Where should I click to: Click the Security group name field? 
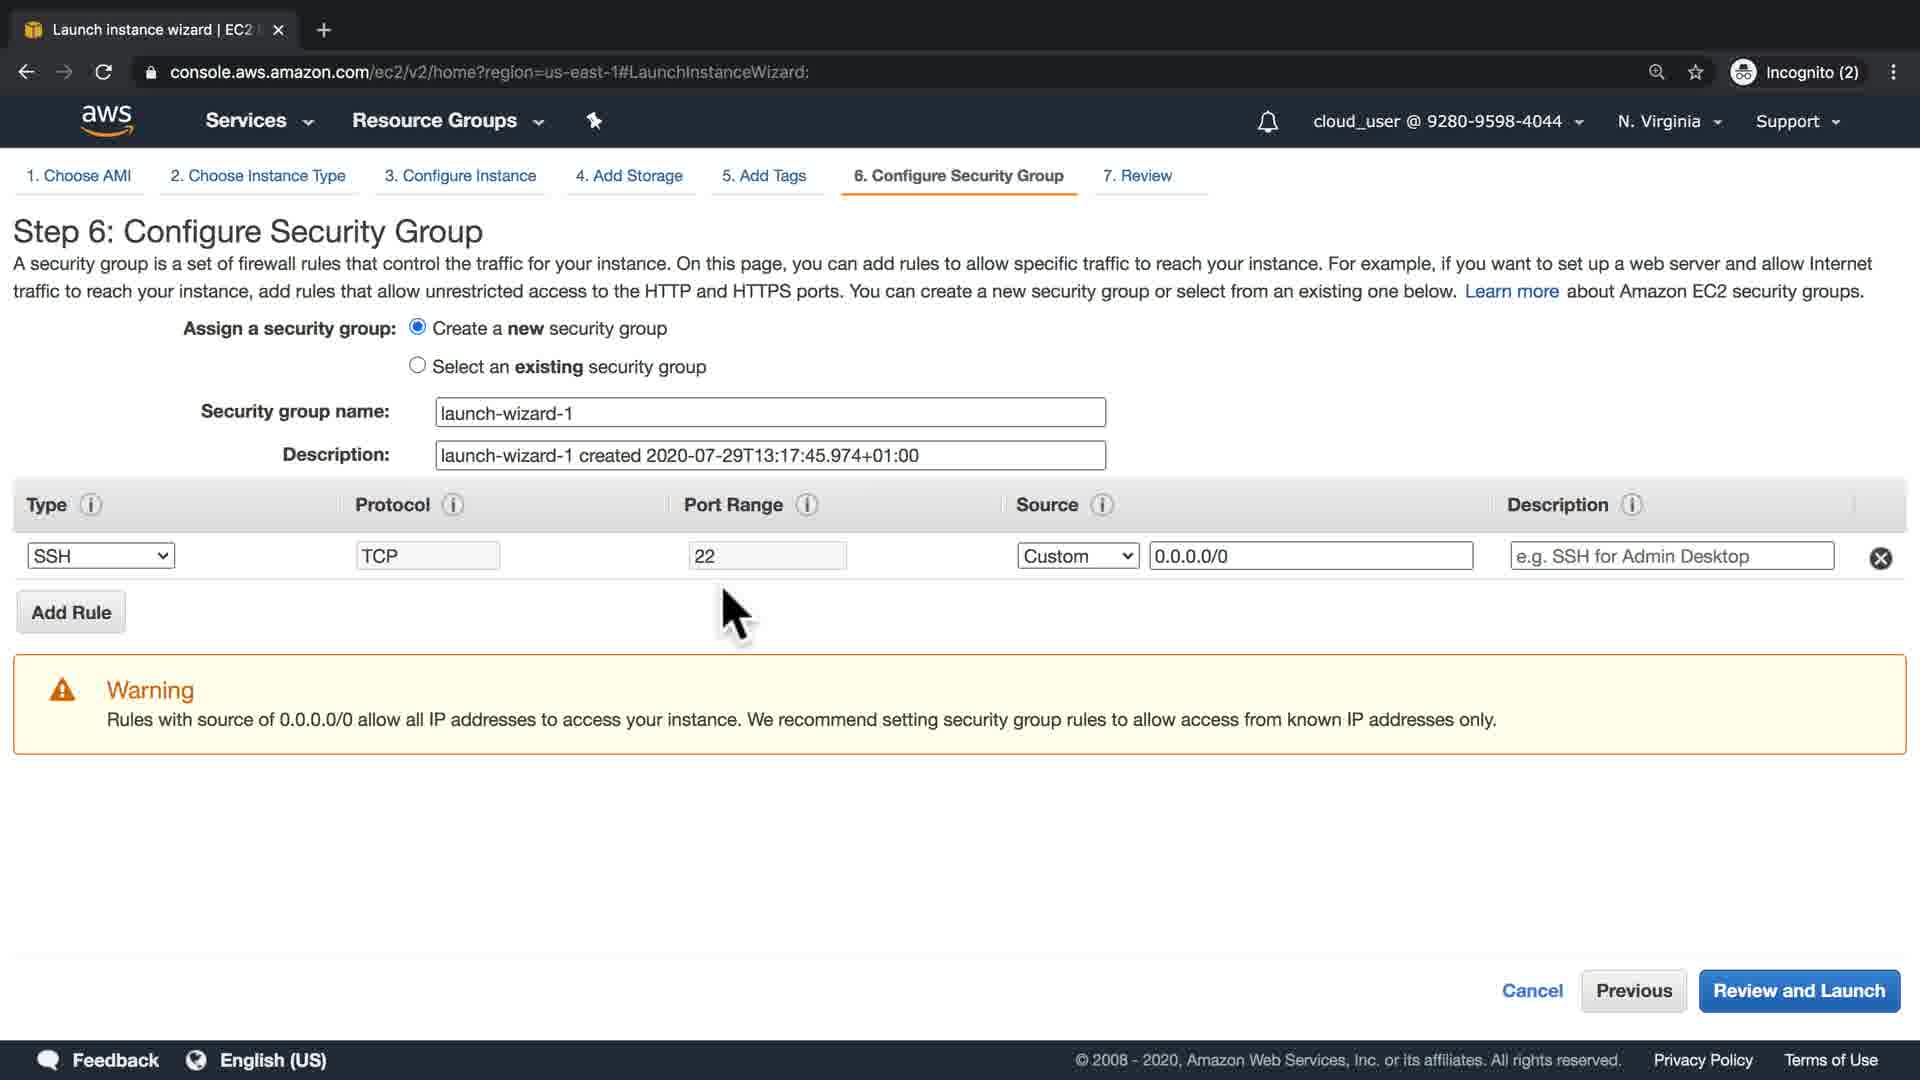tap(770, 413)
